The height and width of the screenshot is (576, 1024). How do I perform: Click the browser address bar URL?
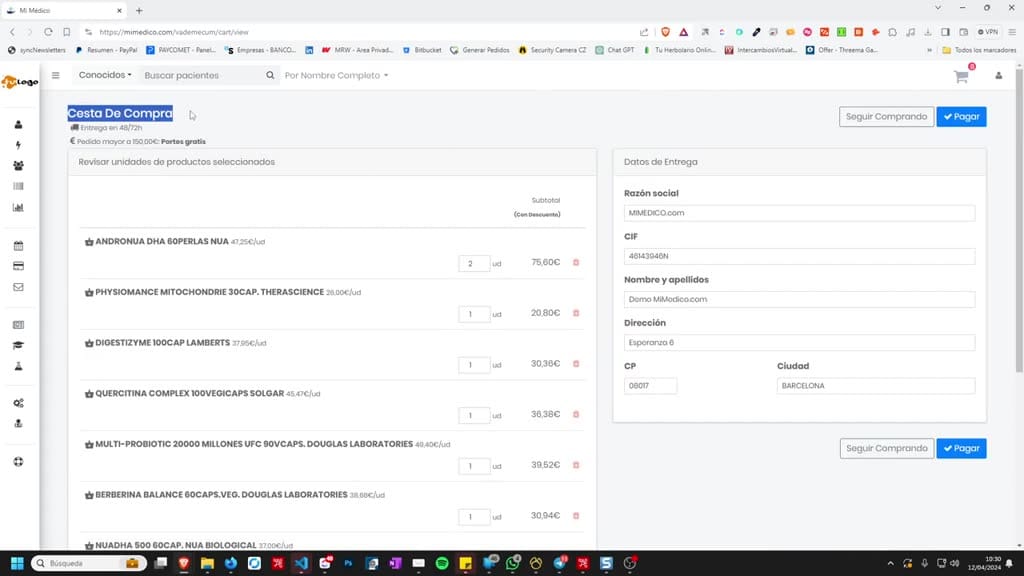pyautogui.click(x=174, y=32)
